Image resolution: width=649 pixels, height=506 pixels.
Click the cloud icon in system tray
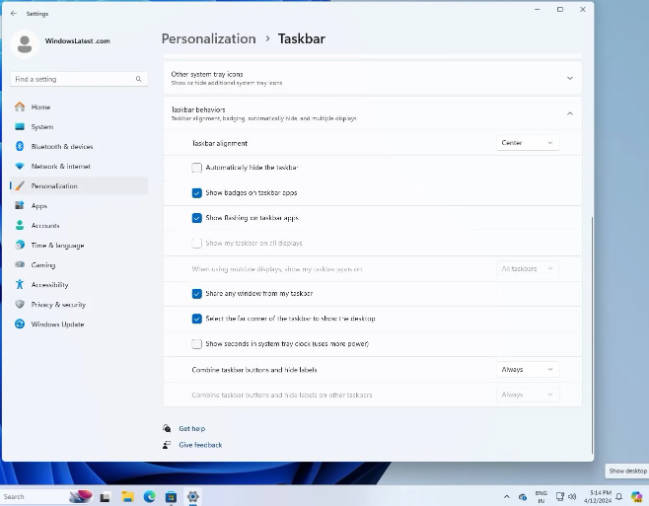(523, 497)
